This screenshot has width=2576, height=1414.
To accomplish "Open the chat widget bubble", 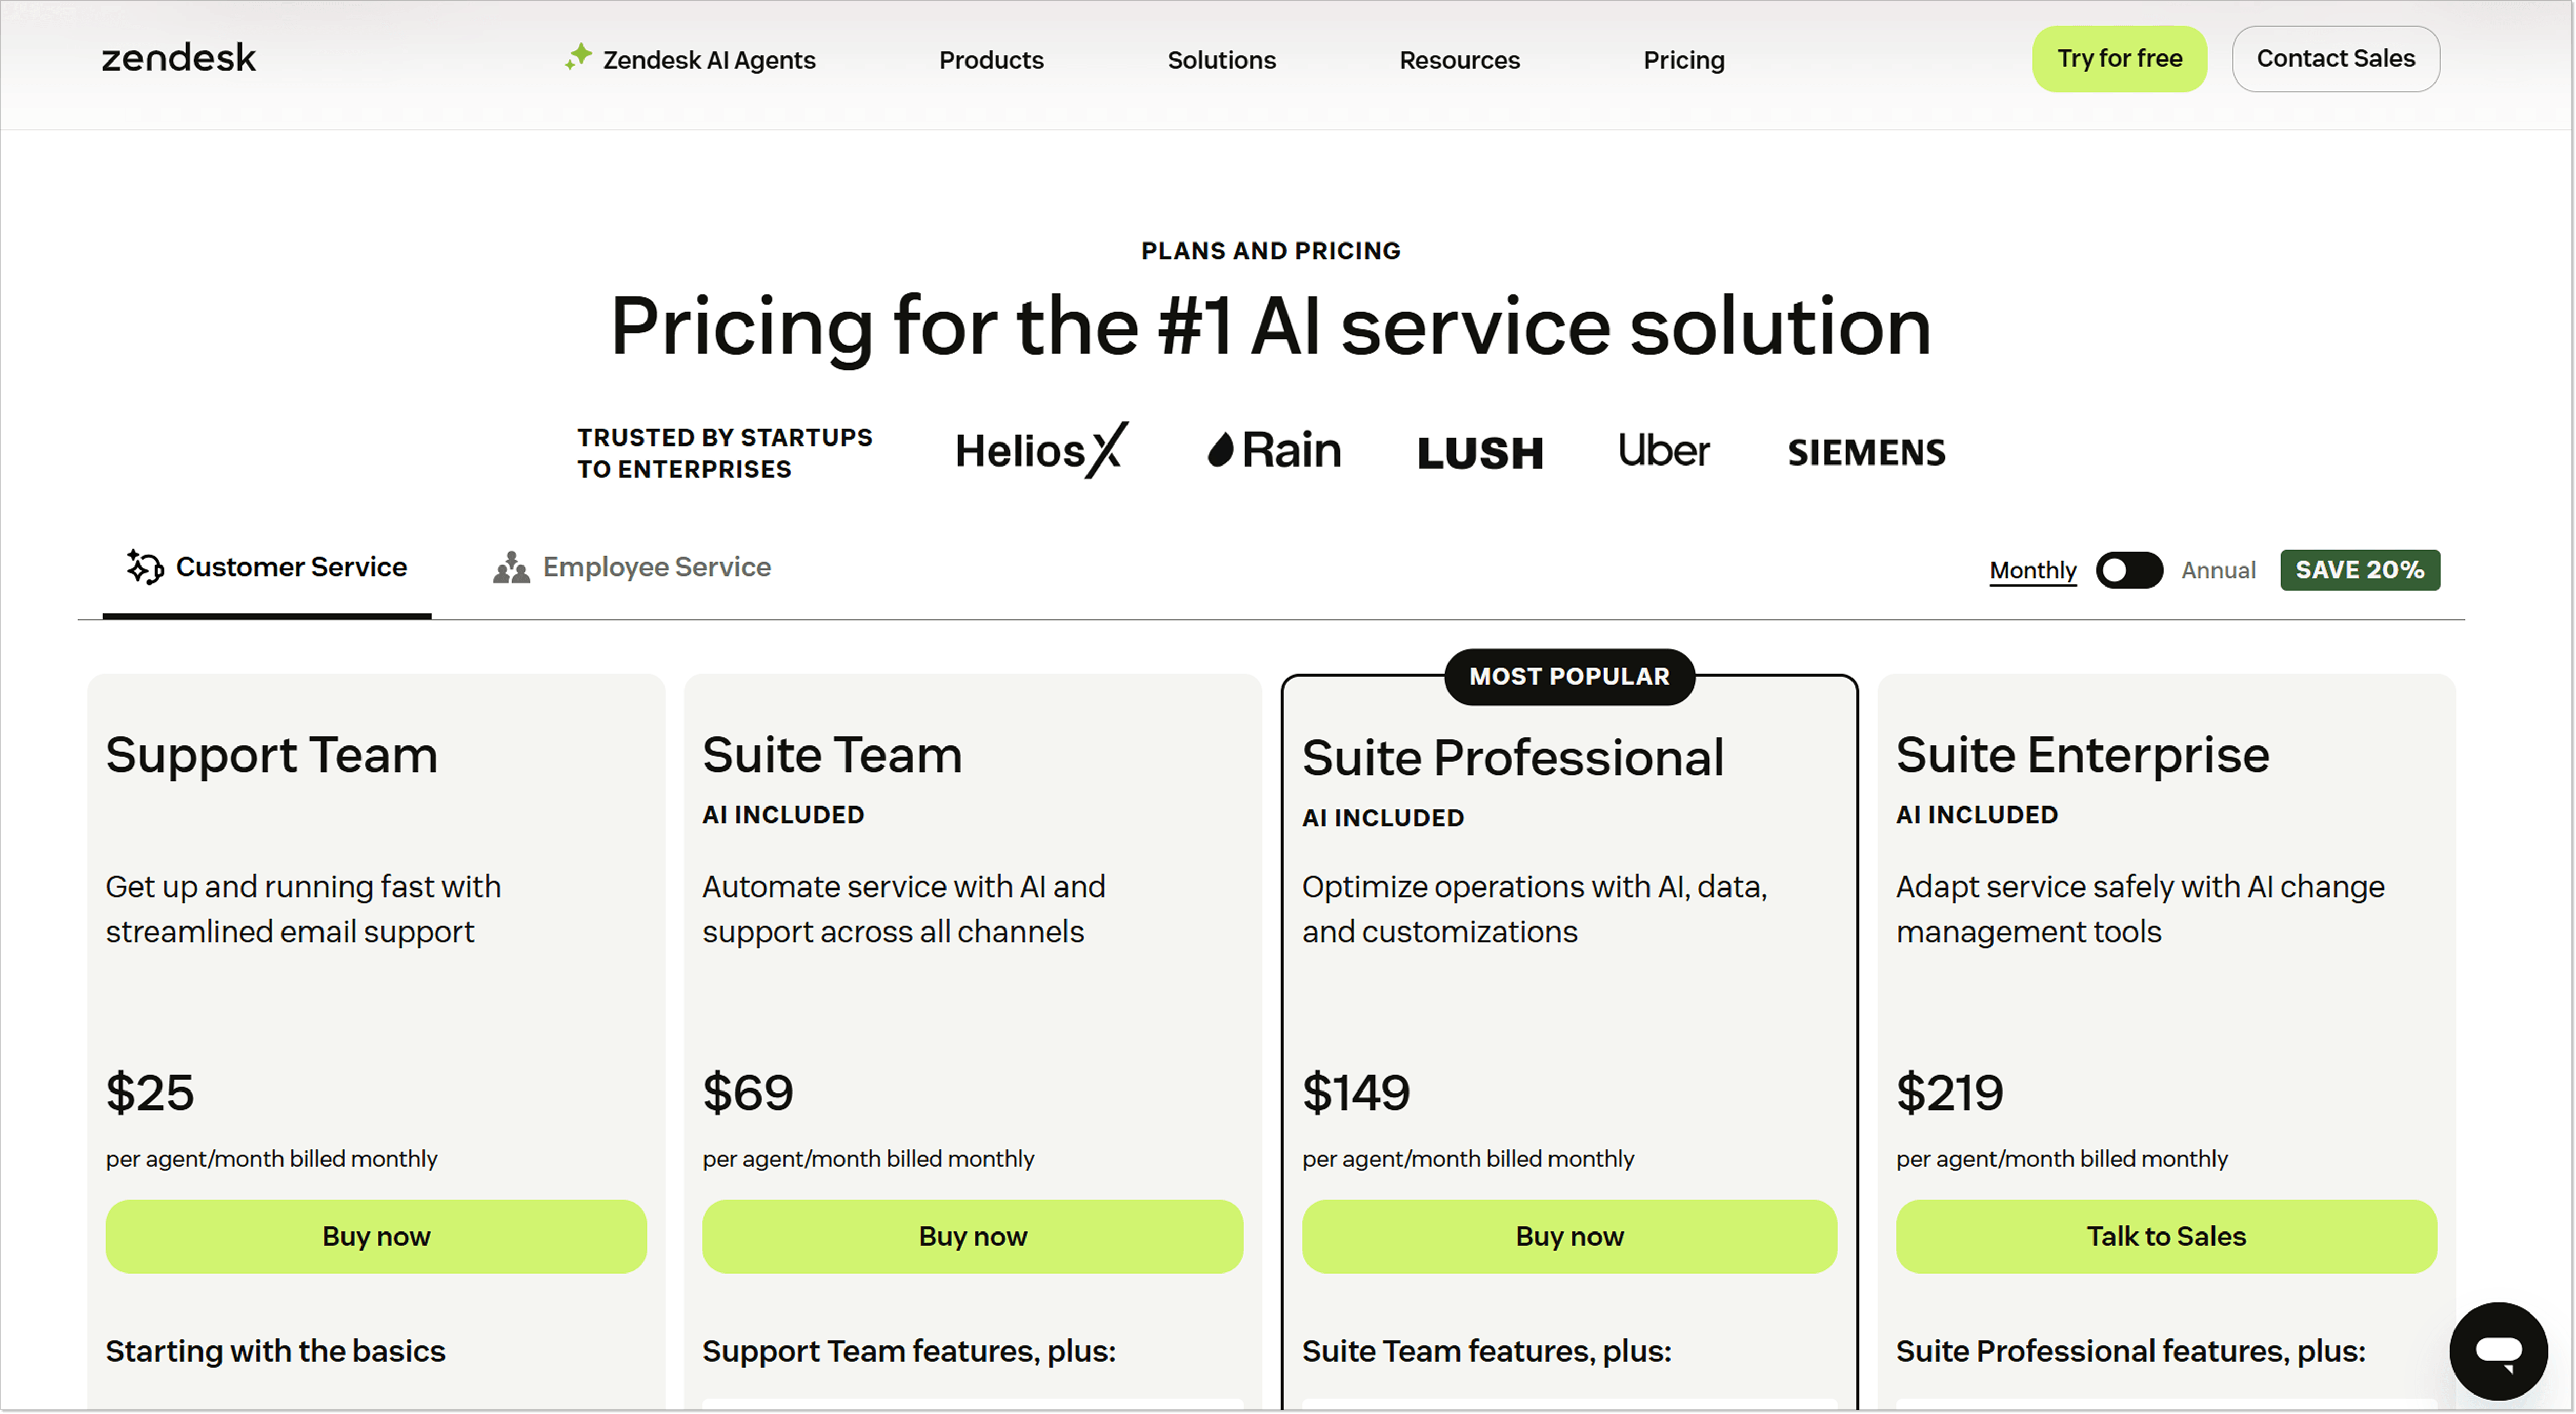I will [2497, 1351].
